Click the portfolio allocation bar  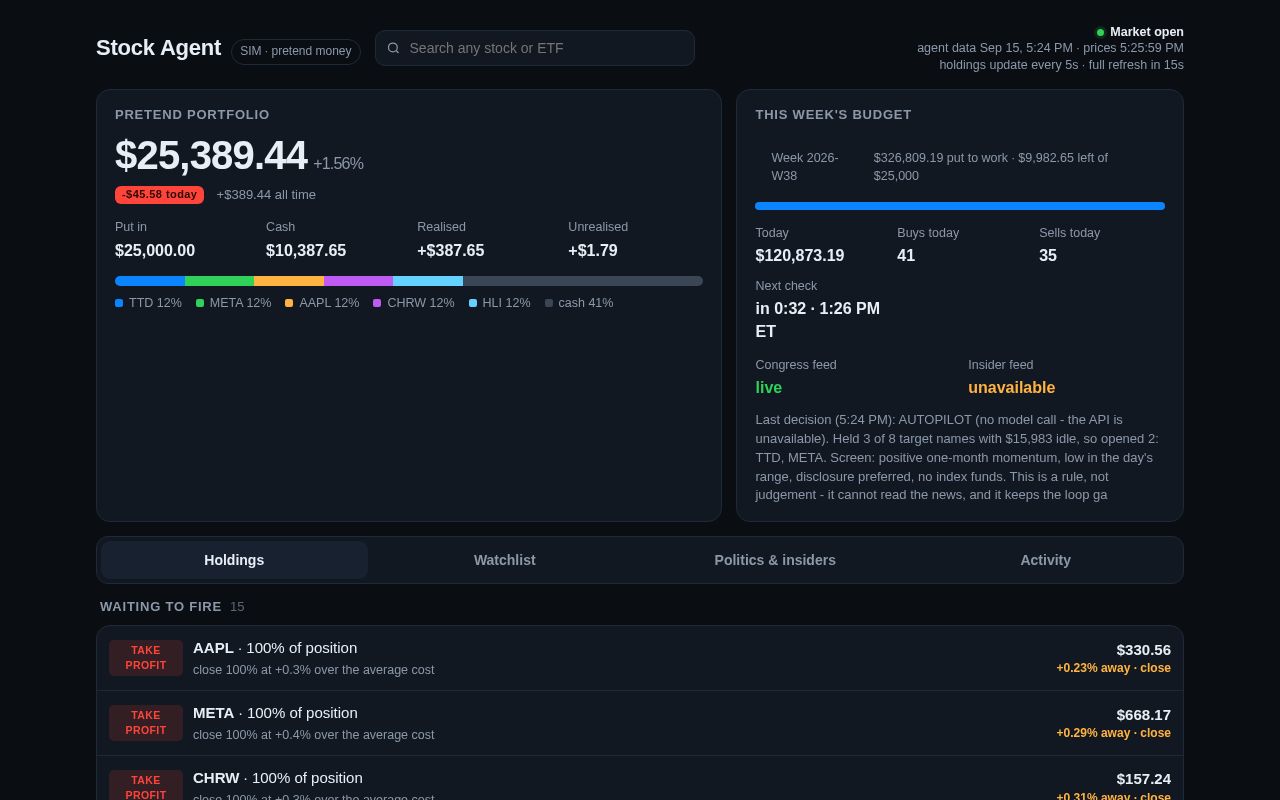(409, 281)
